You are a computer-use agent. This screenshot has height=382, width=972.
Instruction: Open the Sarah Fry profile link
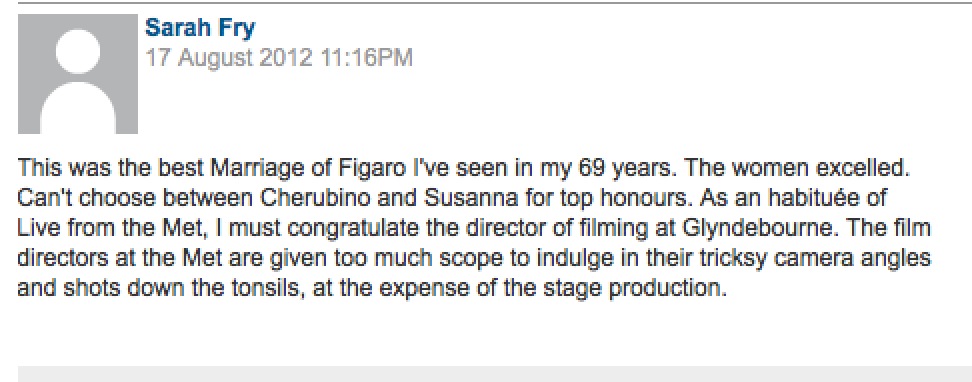coord(200,28)
